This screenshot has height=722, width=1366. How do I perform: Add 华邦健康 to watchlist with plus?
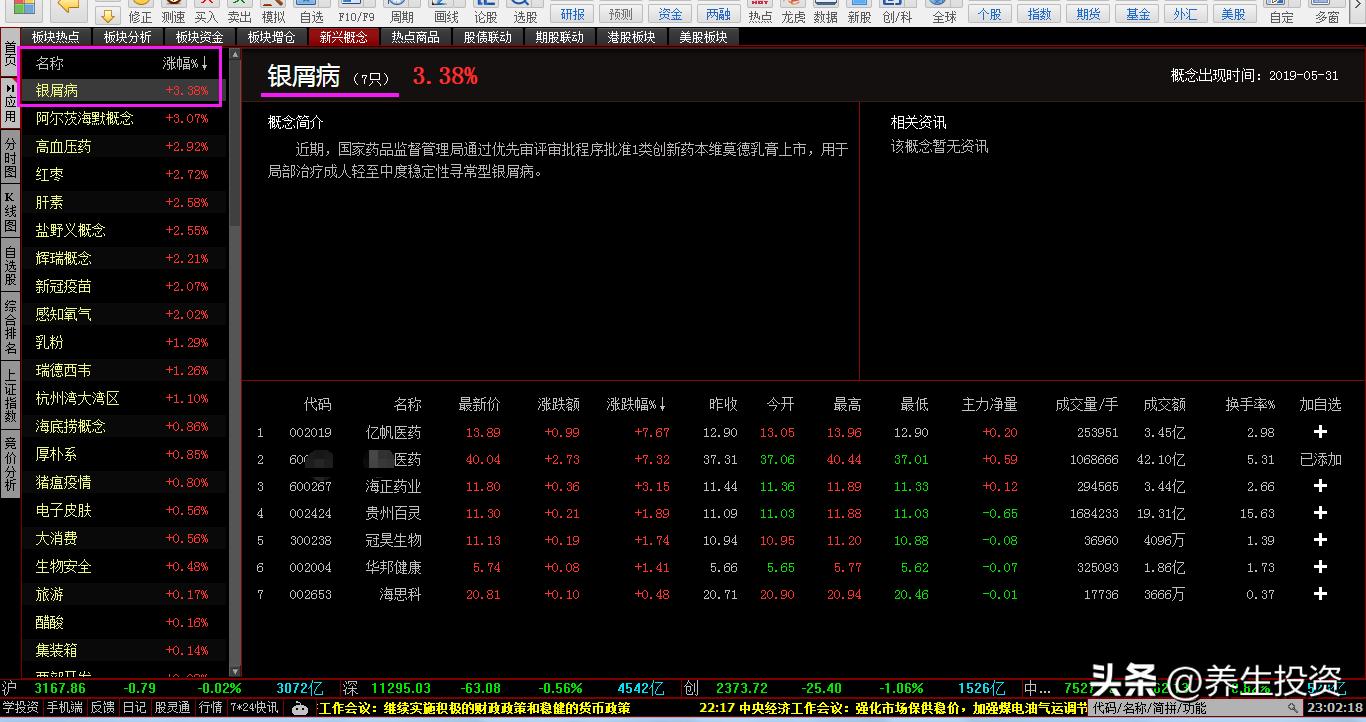[1320, 567]
